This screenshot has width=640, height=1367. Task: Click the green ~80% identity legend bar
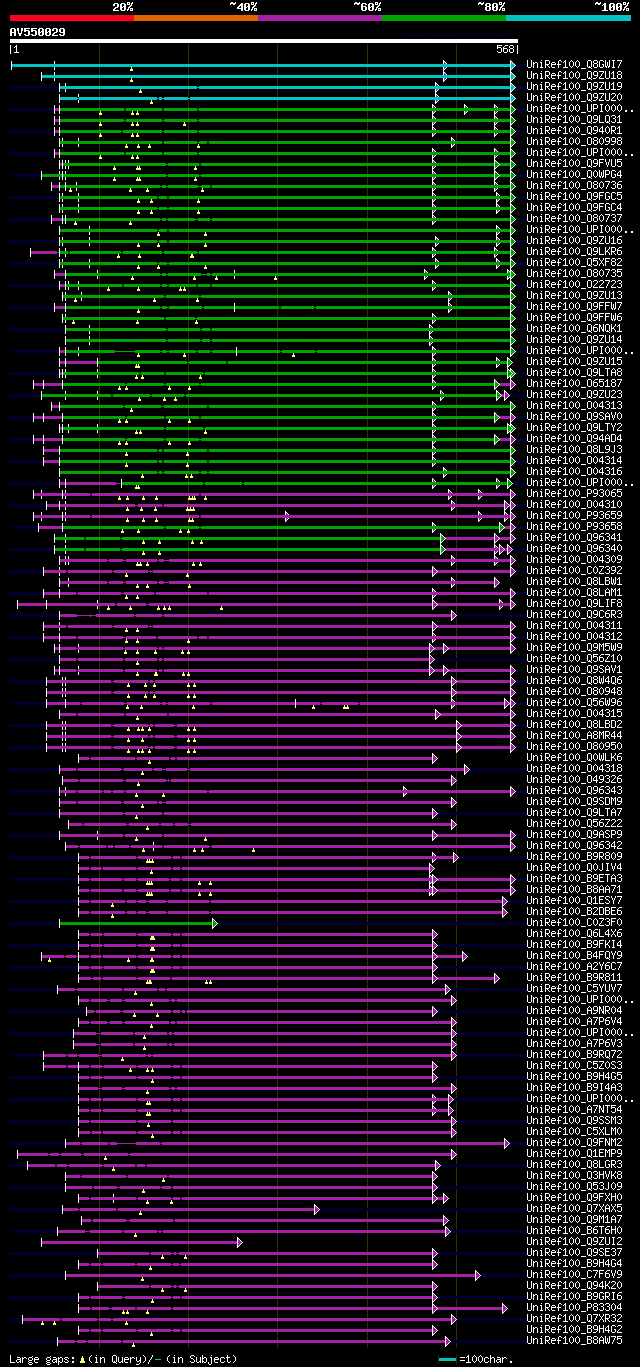[444, 18]
